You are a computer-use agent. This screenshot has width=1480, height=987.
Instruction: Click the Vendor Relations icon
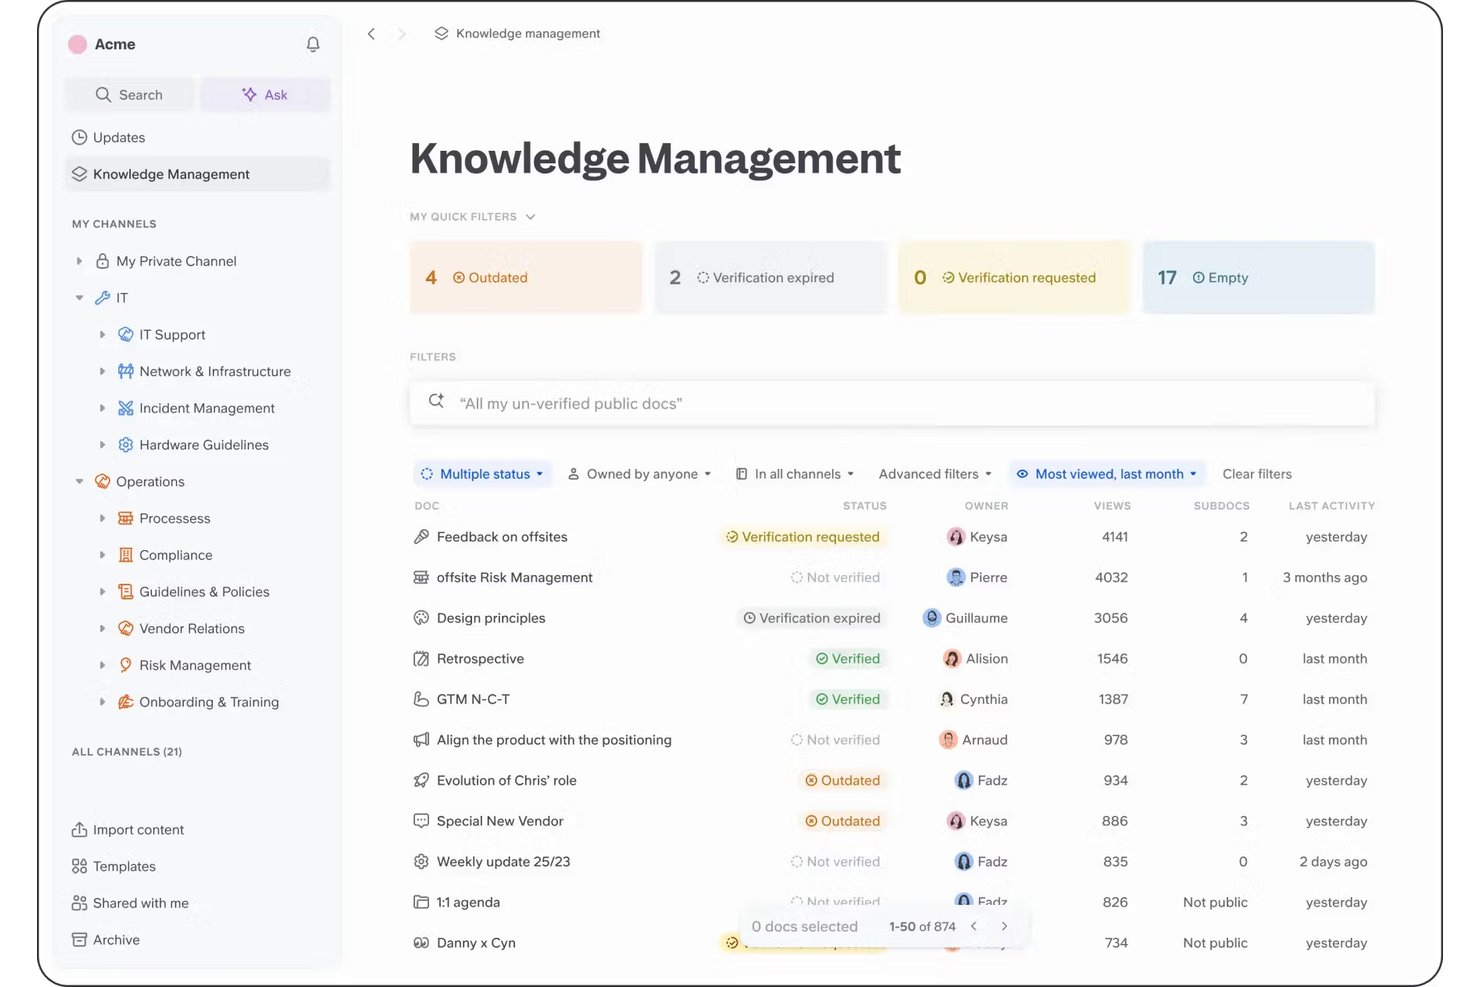click(126, 628)
